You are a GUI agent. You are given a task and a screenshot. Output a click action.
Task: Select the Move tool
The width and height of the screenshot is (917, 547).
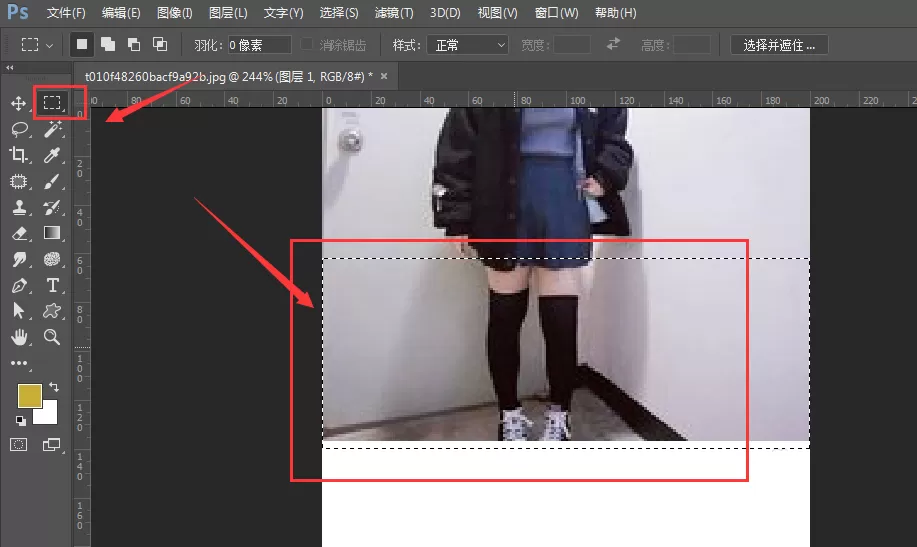18,104
